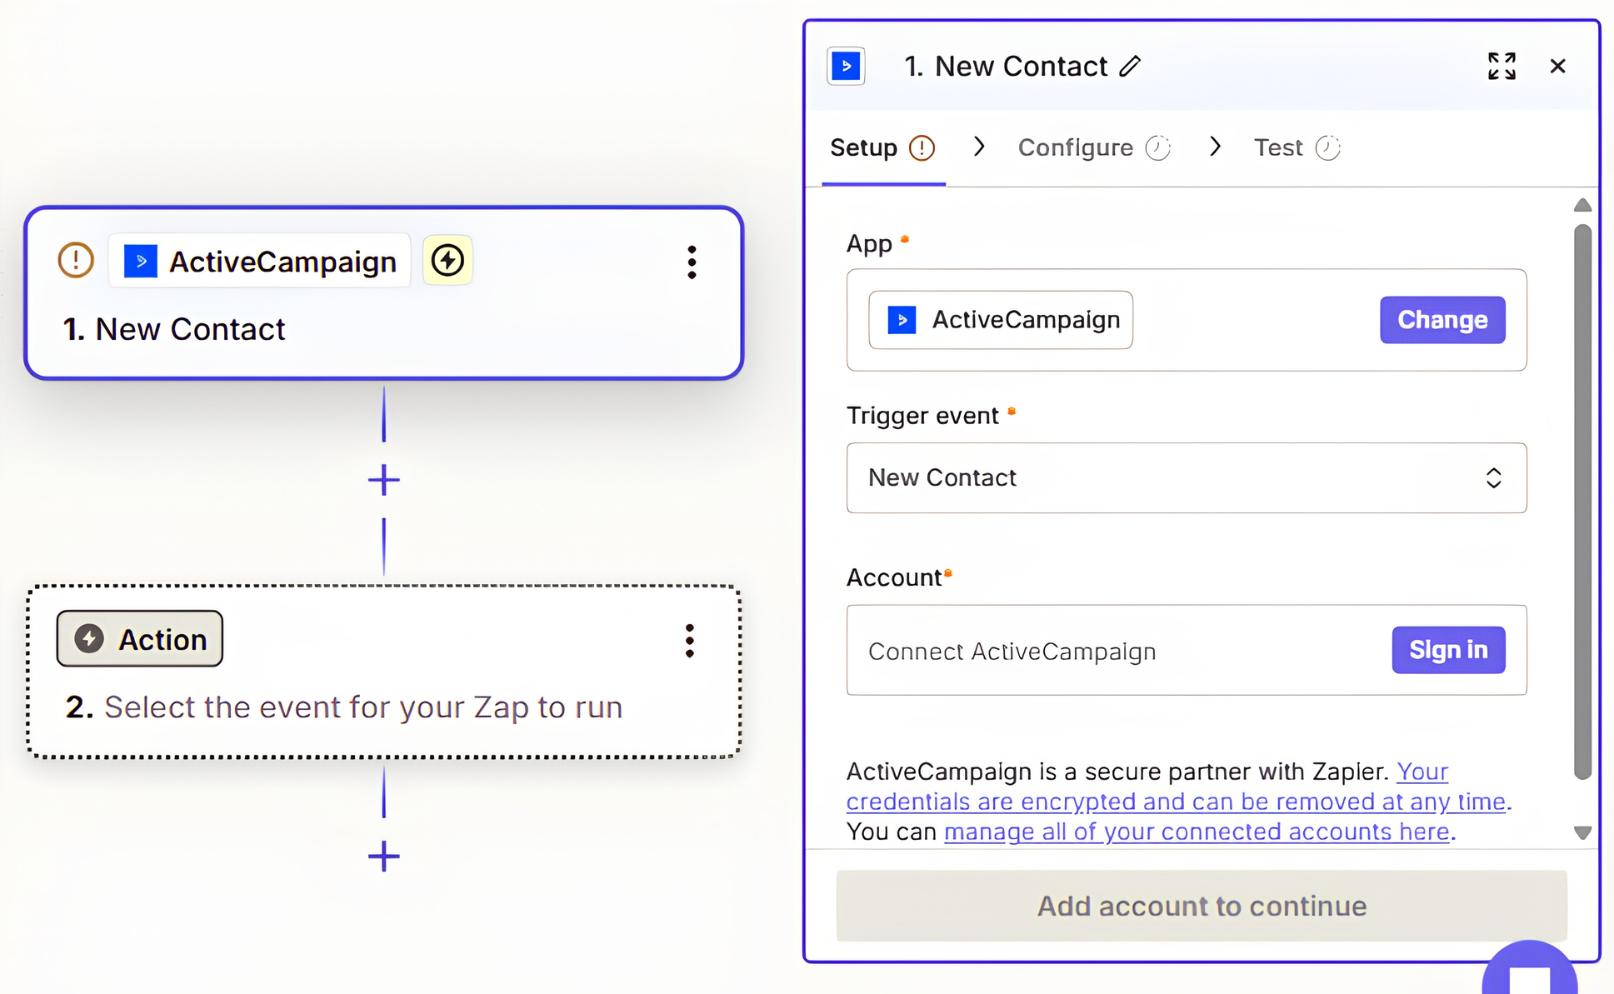Click the warning icon on the ActiveCampaign step card
The image size is (1614, 994).
tap(76, 261)
